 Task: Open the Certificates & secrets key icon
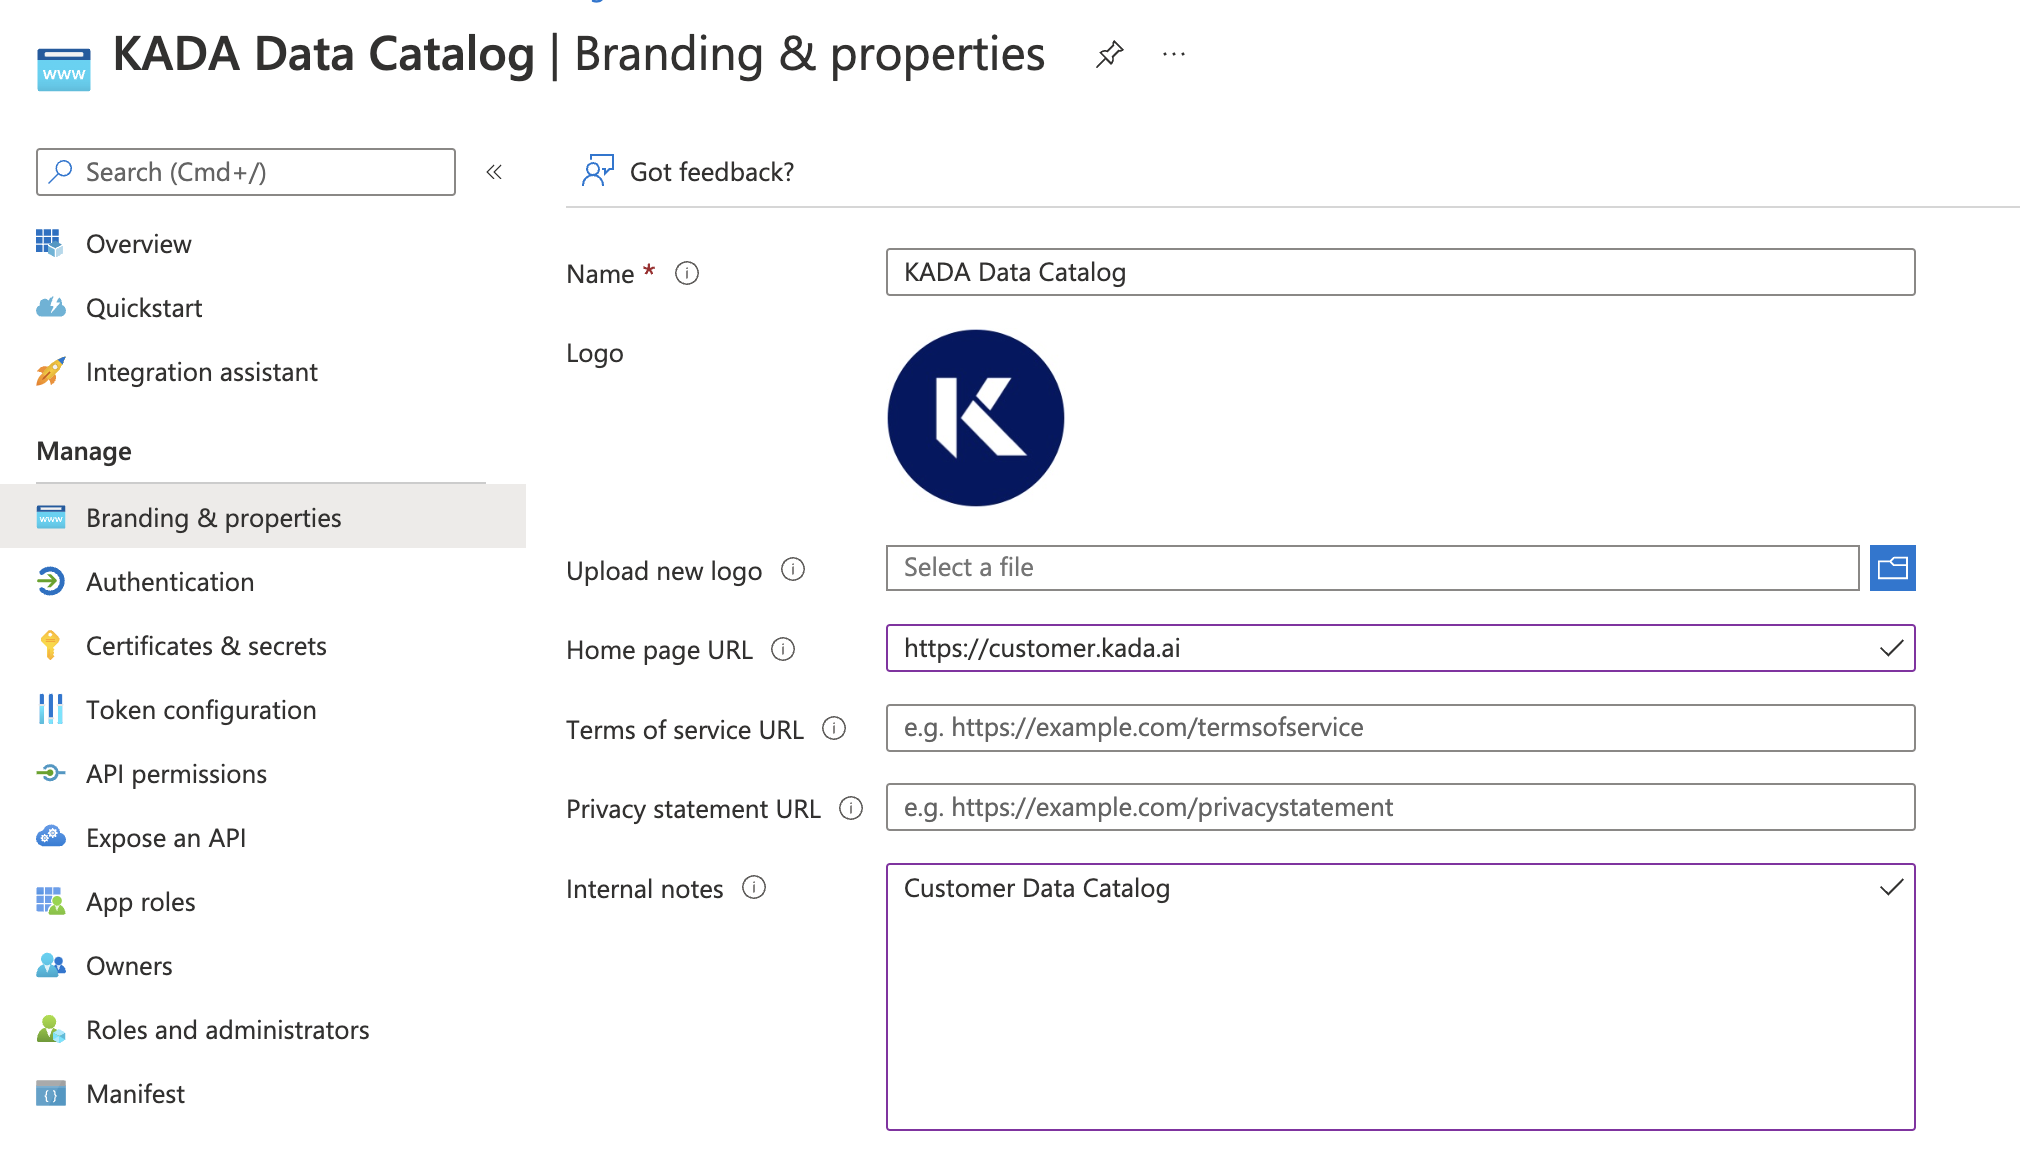(51, 646)
